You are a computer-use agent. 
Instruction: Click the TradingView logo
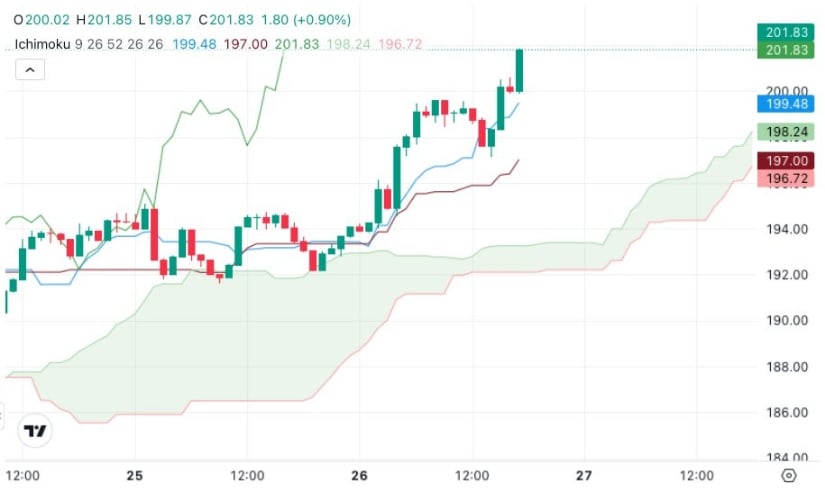(x=35, y=432)
